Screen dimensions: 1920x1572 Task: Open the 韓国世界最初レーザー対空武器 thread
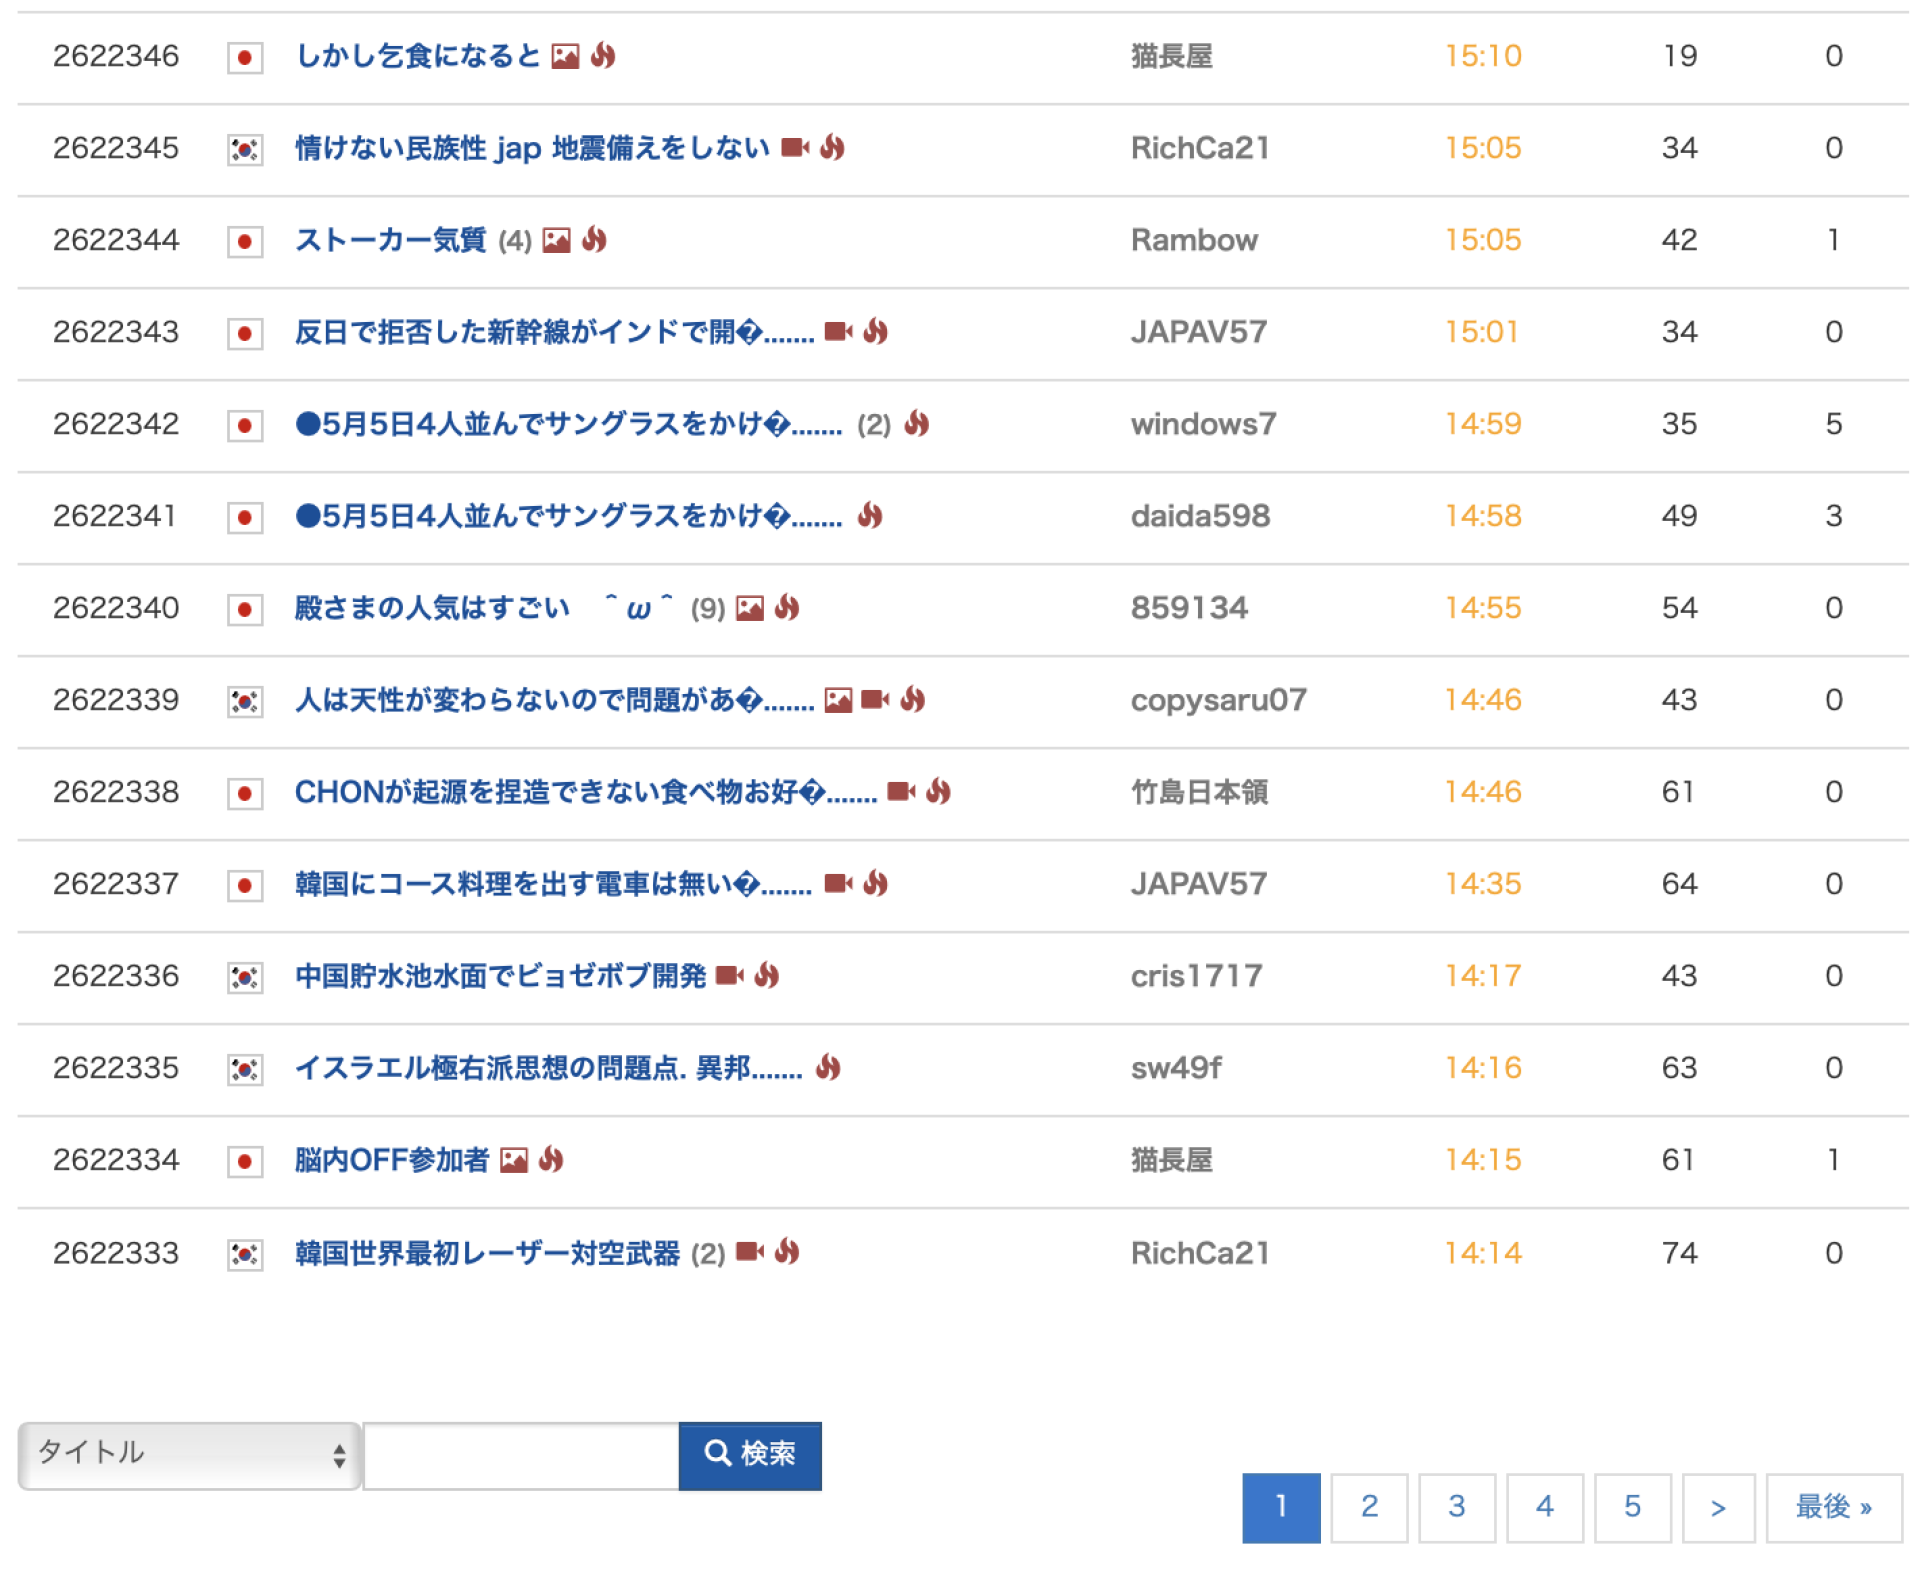tap(487, 1253)
